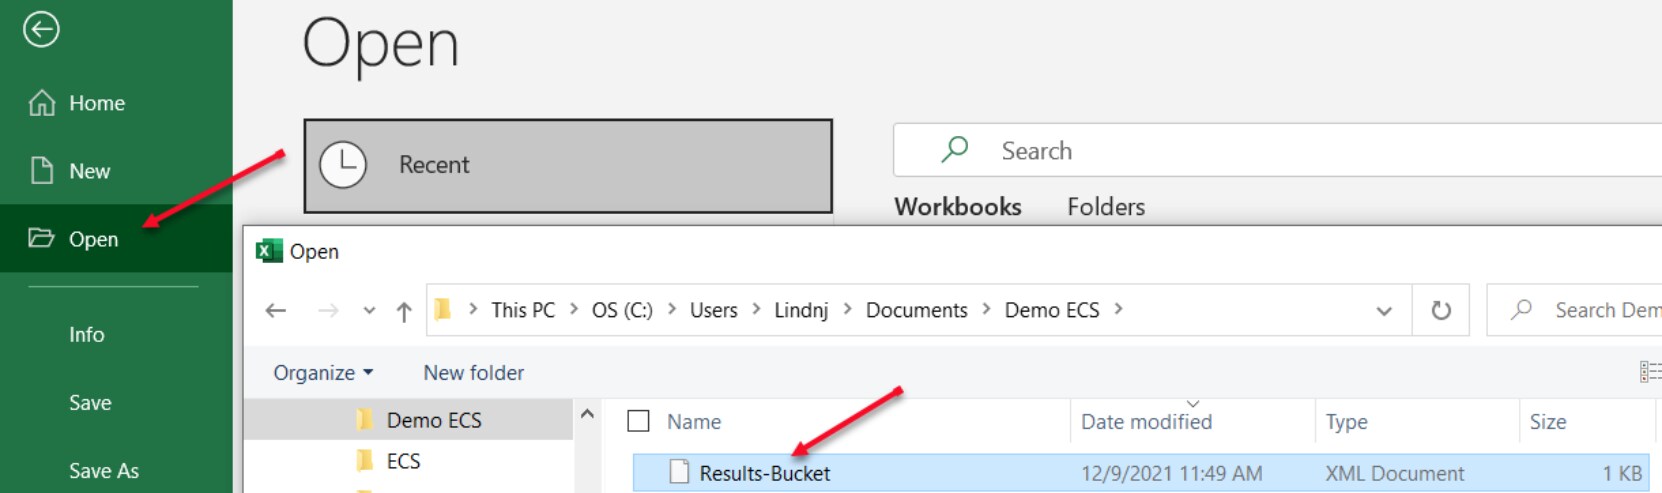Navigate back in the Open dialog
Viewport: 1662px width, 493px height.
click(x=276, y=311)
